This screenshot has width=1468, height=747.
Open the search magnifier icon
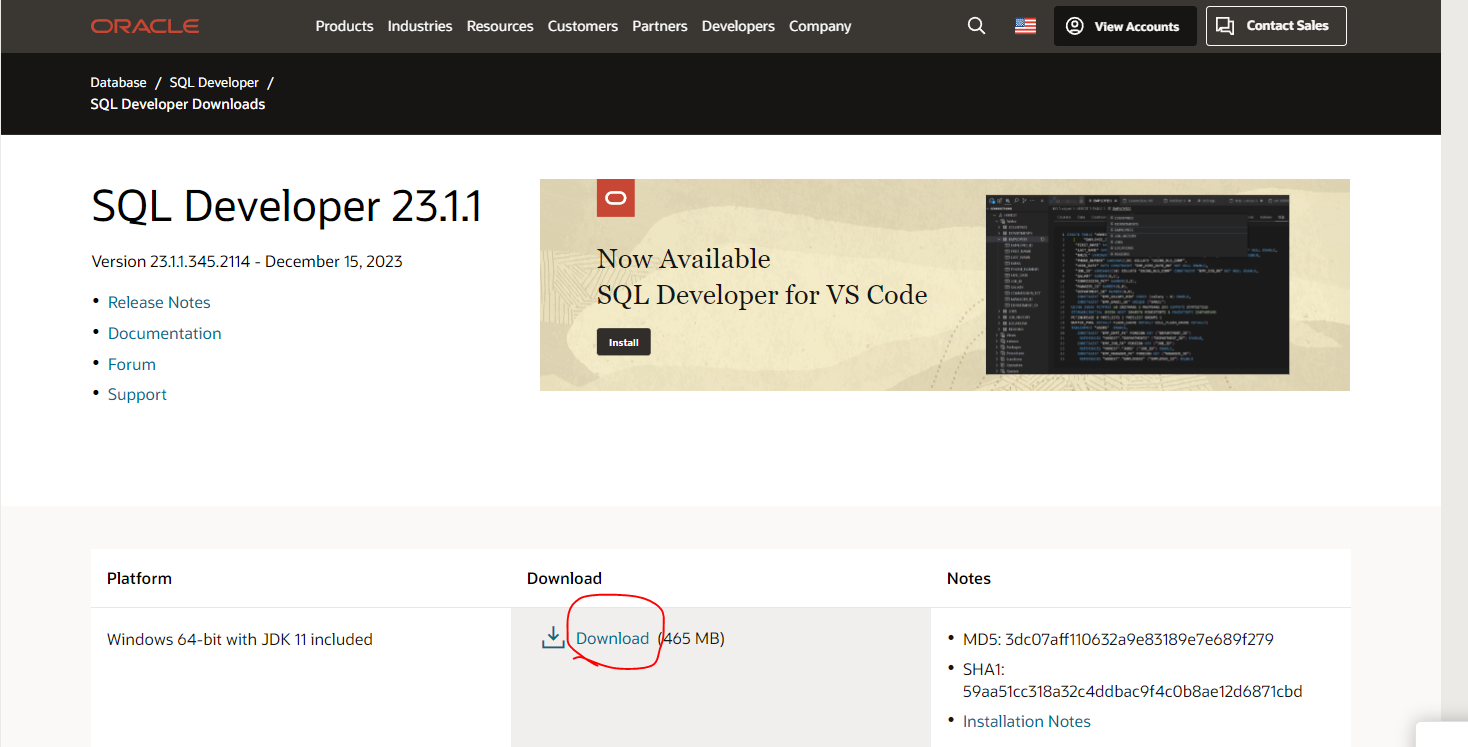coord(977,26)
